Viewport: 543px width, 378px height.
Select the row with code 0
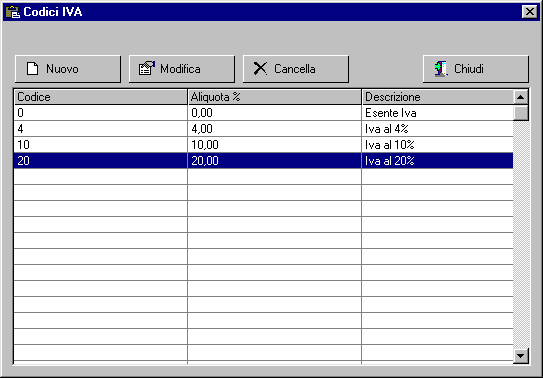[264, 113]
